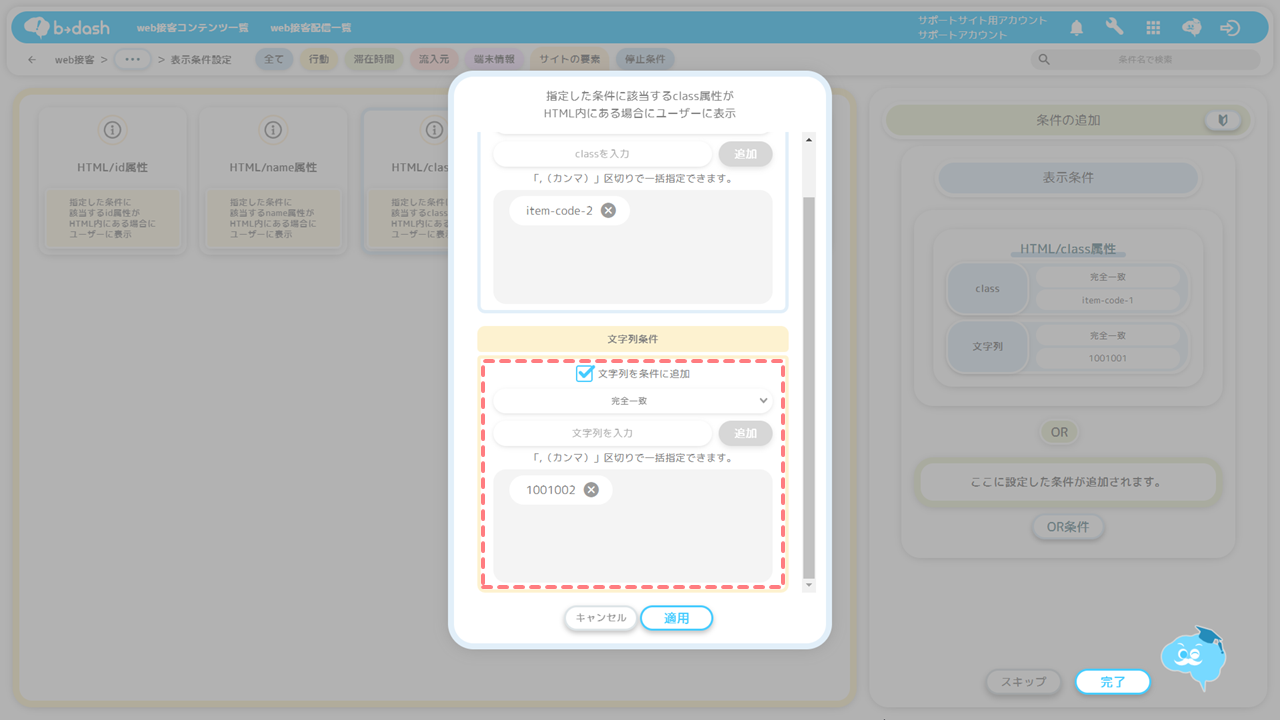Click the b+dash logo
This screenshot has width=1280, height=720.
pos(67,27)
